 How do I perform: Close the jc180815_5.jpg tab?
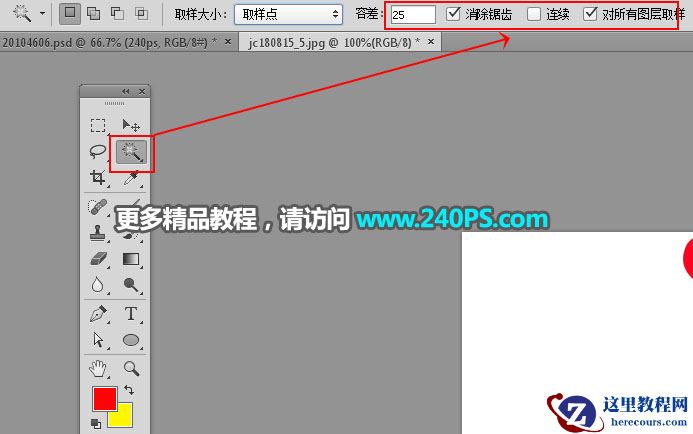(431, 42)
